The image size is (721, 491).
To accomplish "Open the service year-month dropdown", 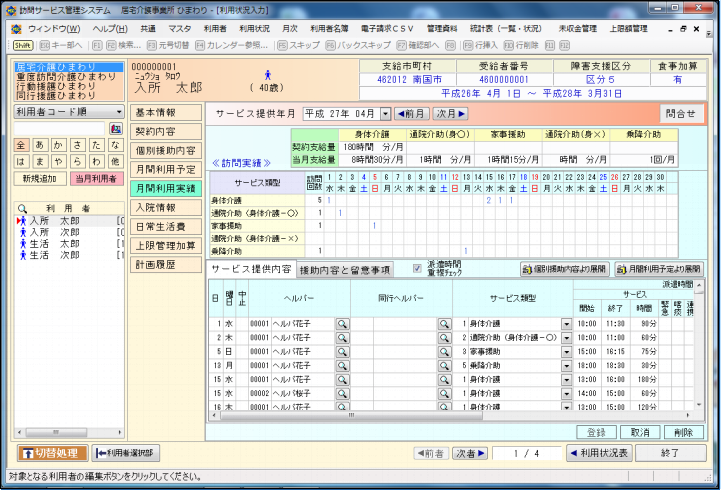I will pos(385,114).
